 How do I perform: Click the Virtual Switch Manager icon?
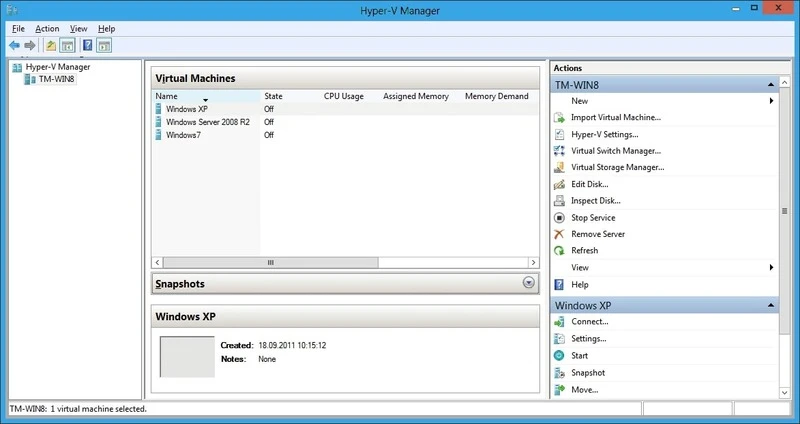[x=559, y=151]
